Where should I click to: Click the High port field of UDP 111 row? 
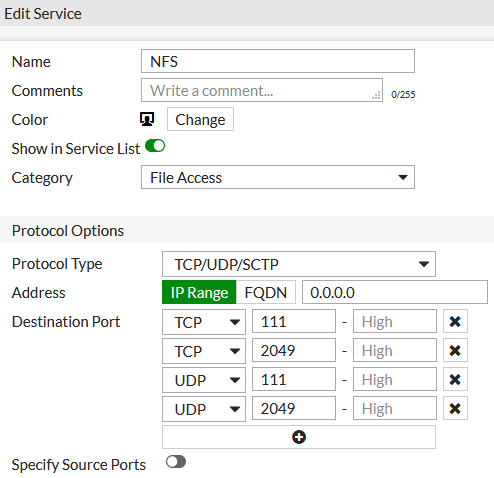pos(395,379)
